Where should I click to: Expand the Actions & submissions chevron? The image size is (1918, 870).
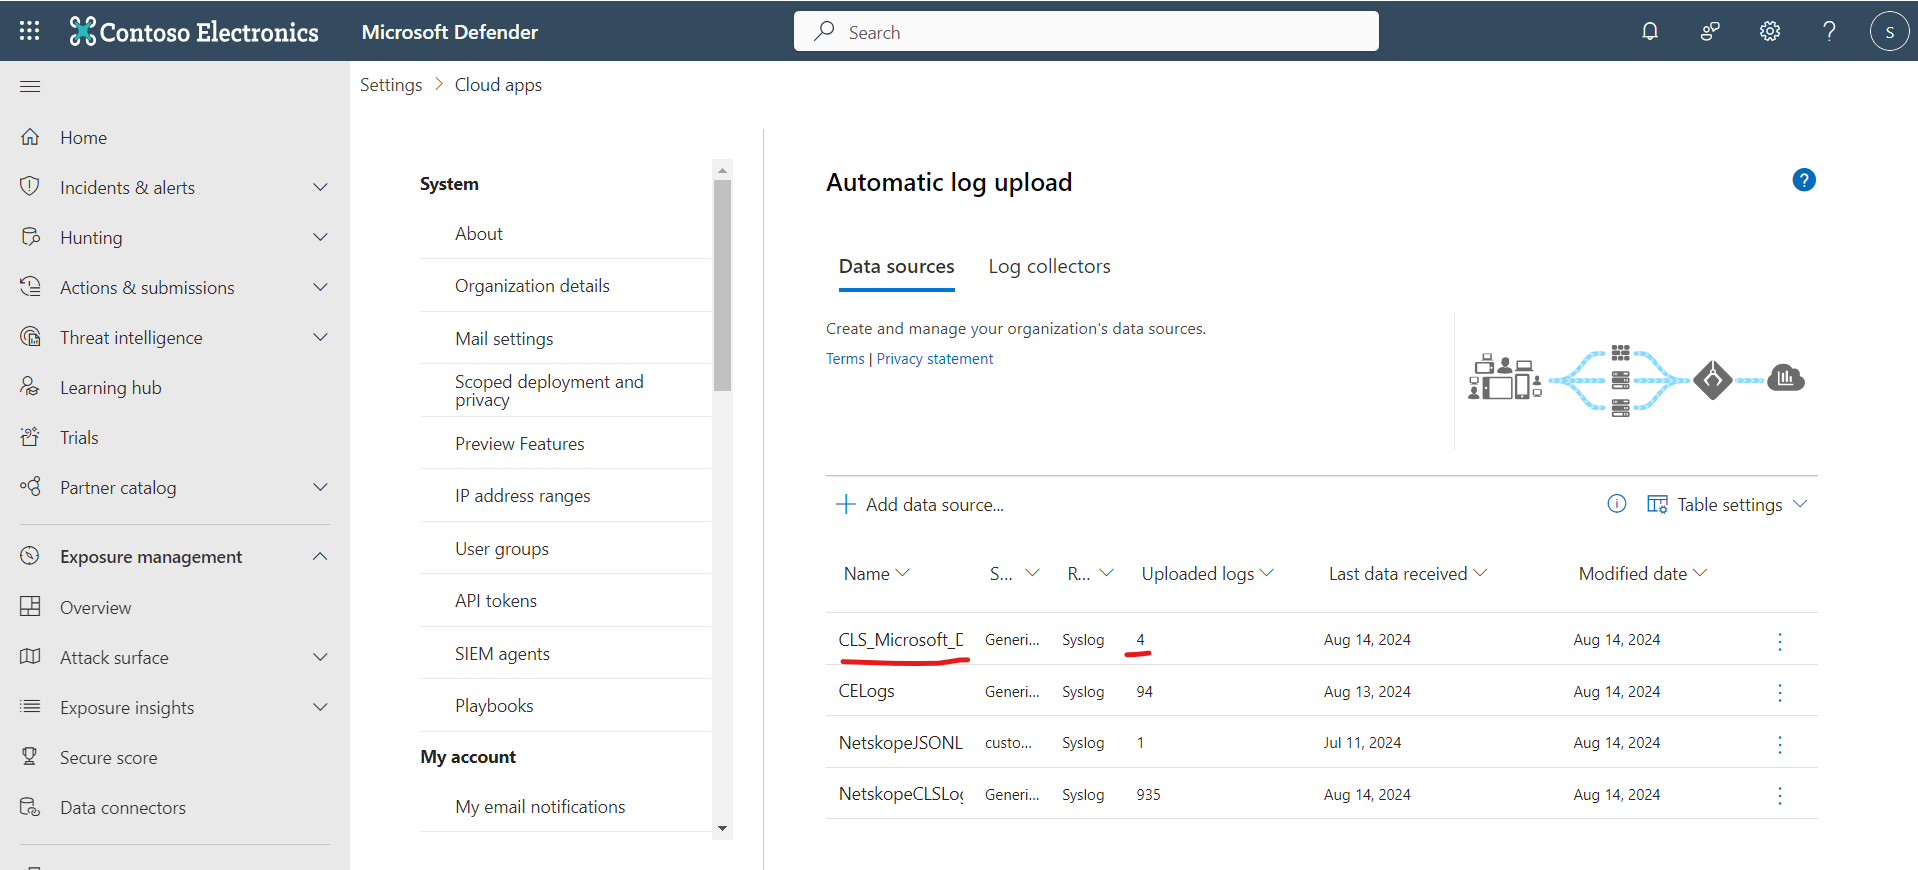[320, 287]
